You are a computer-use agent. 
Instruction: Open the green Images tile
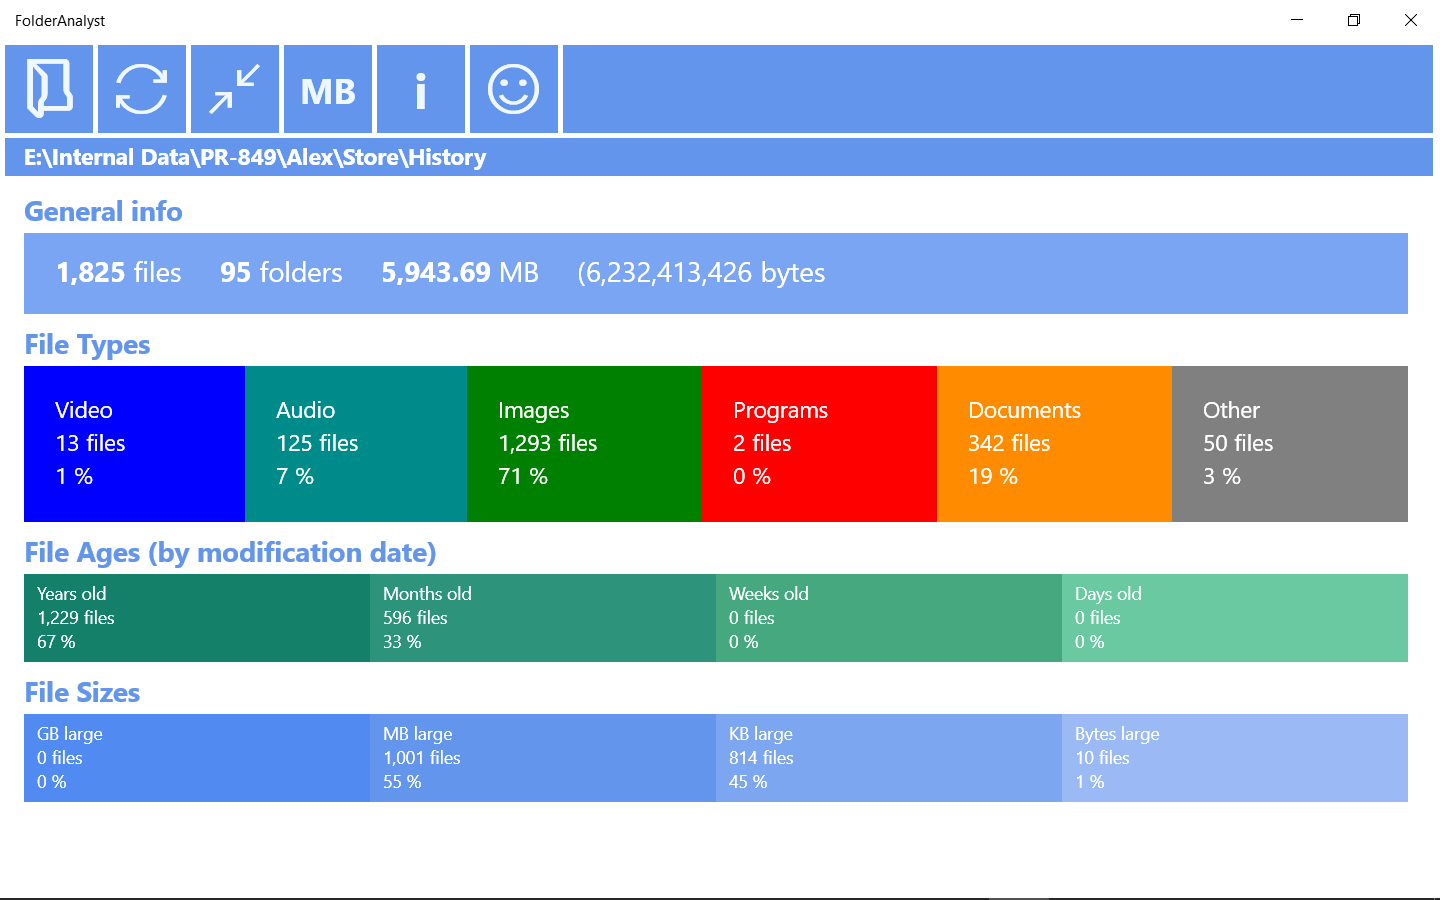(x=584, y=444)
